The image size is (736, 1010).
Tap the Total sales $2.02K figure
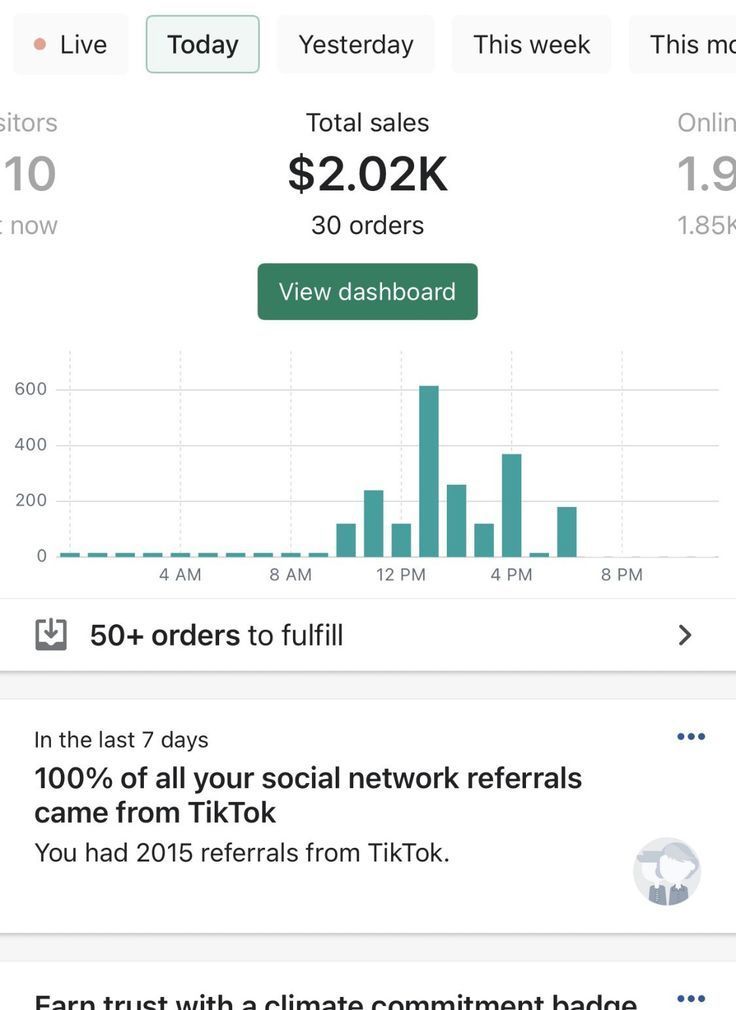click(367, 174)
